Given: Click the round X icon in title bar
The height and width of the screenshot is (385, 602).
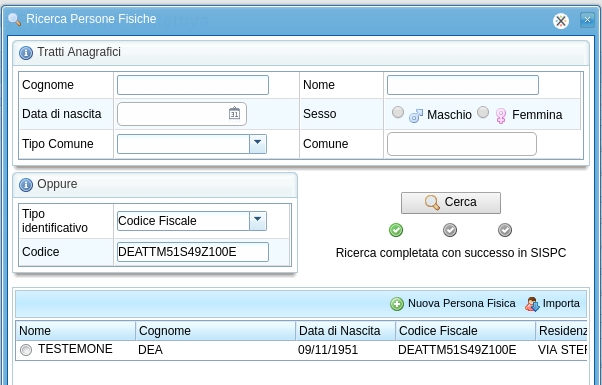Looking at the screenshot, I should coord(561,21).
